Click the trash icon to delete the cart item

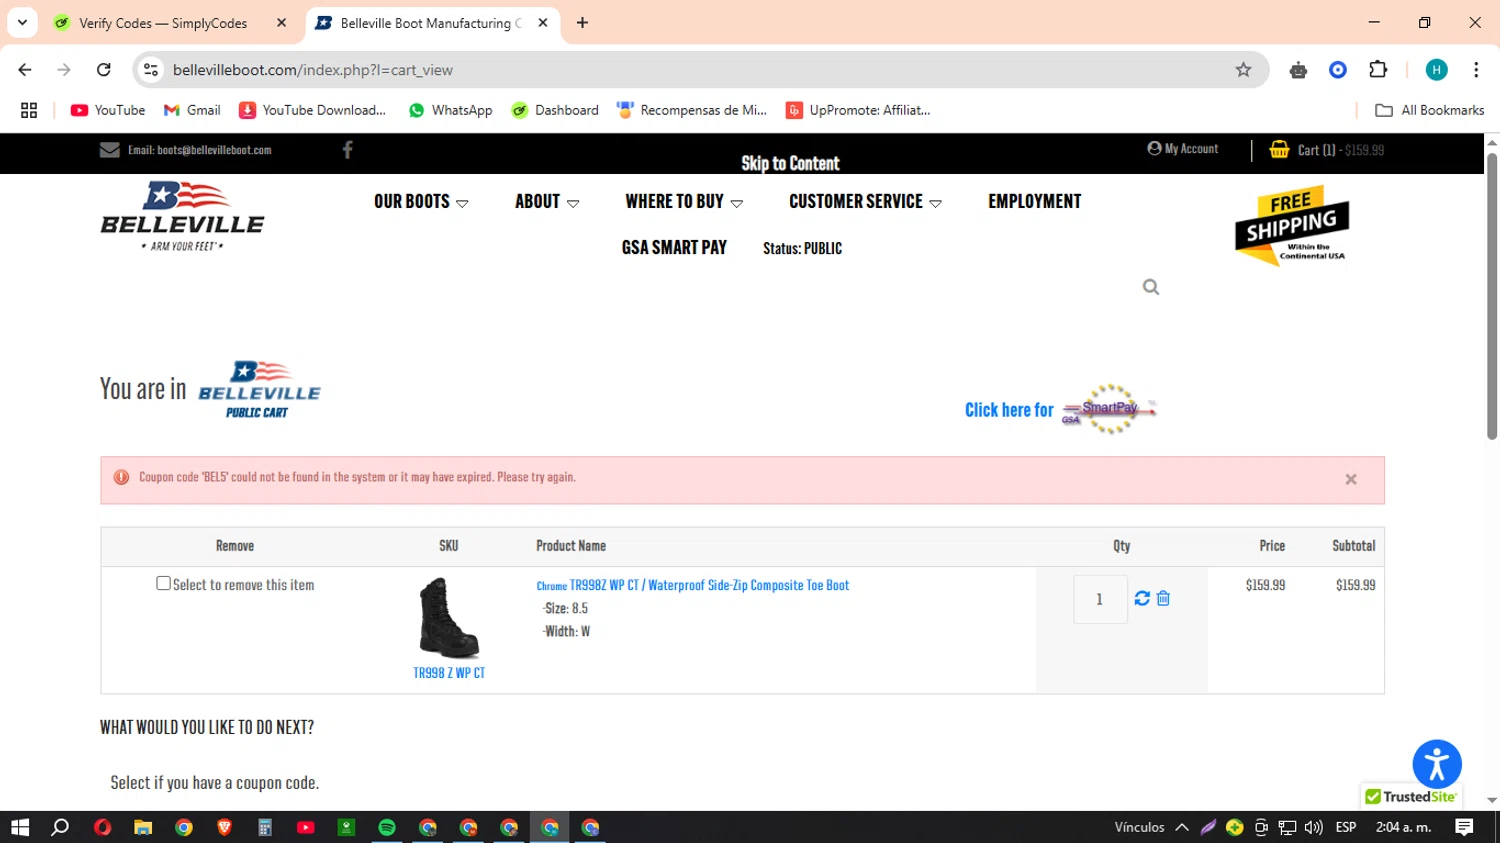click(x=1163, y=598)
